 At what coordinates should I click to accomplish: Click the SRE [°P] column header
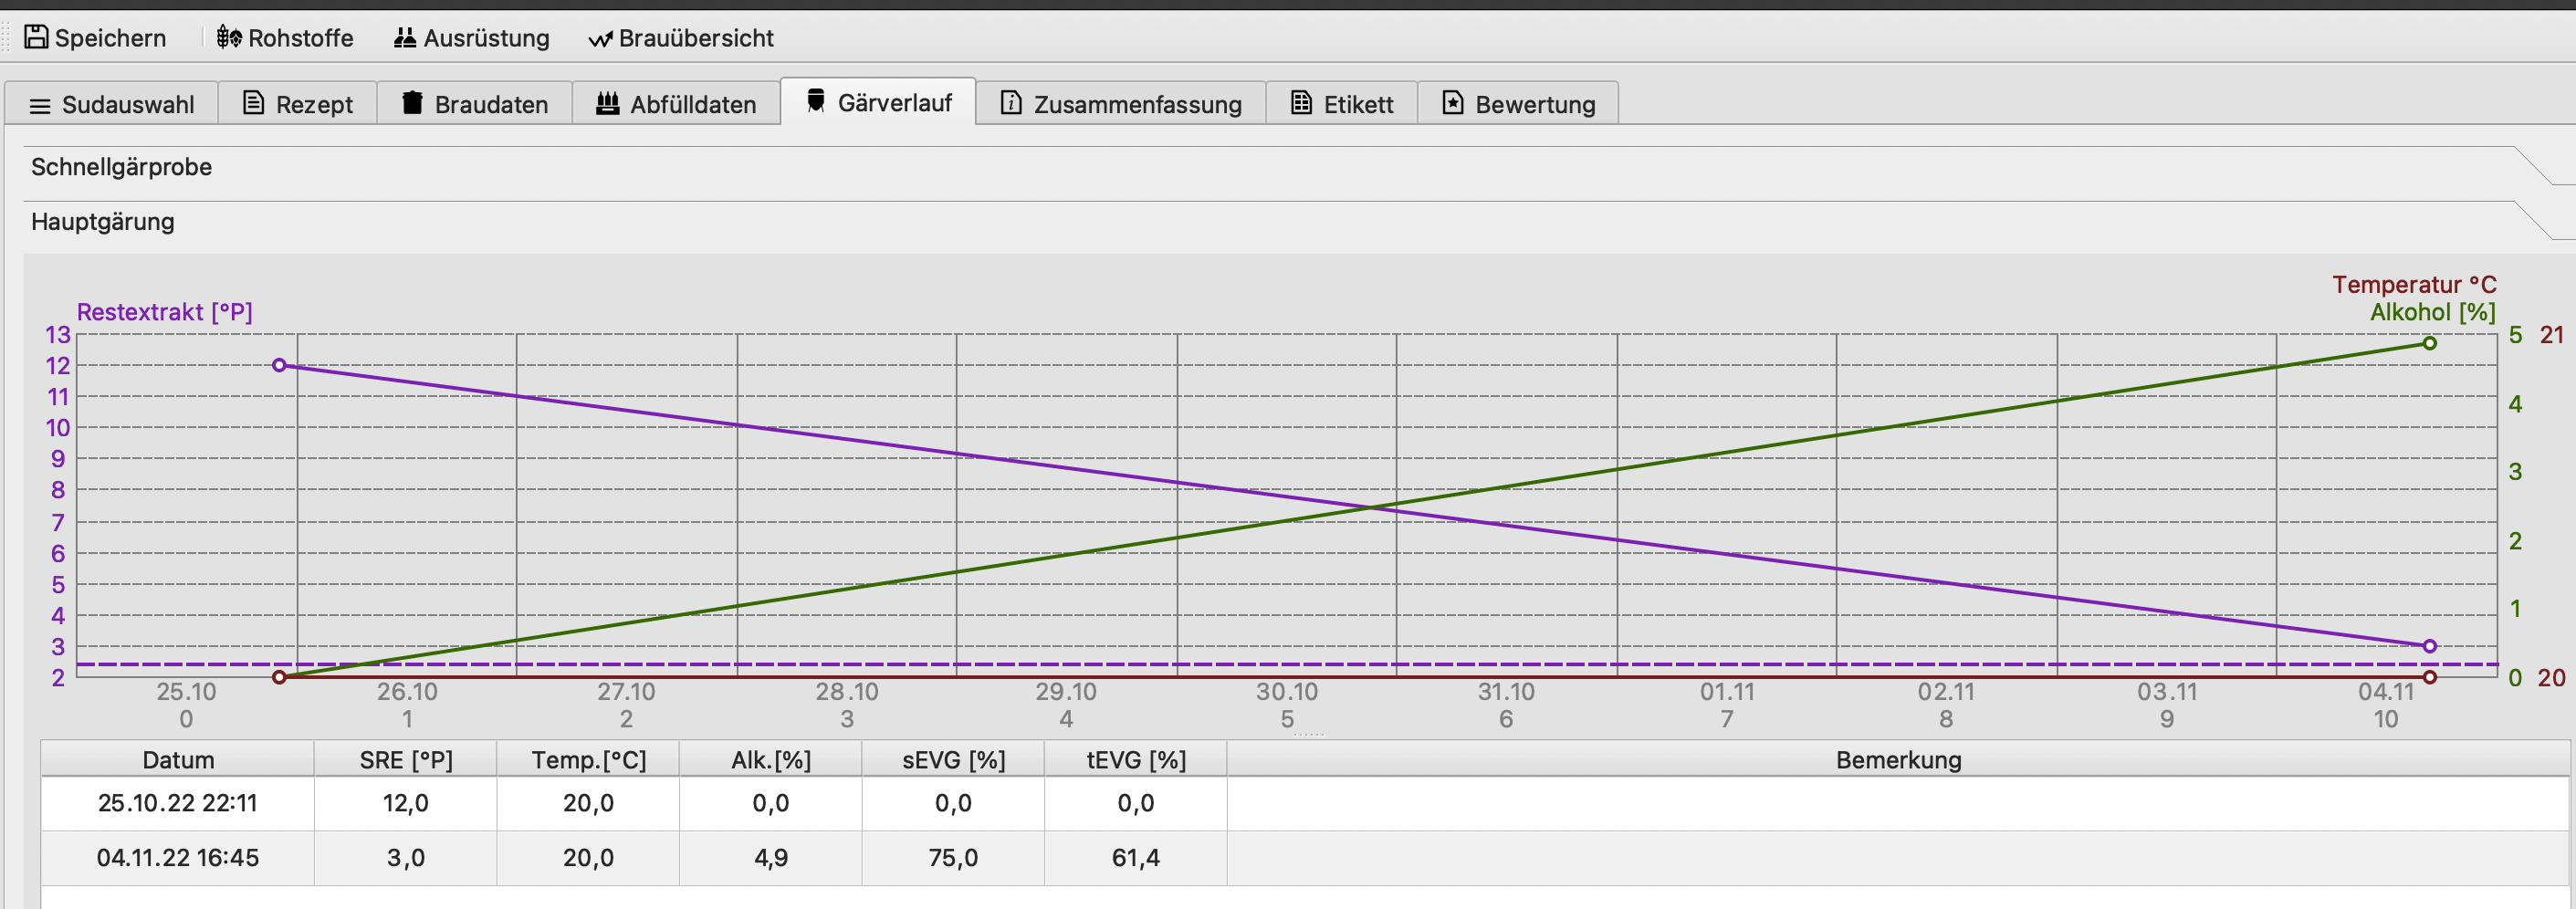pos(405,760)
